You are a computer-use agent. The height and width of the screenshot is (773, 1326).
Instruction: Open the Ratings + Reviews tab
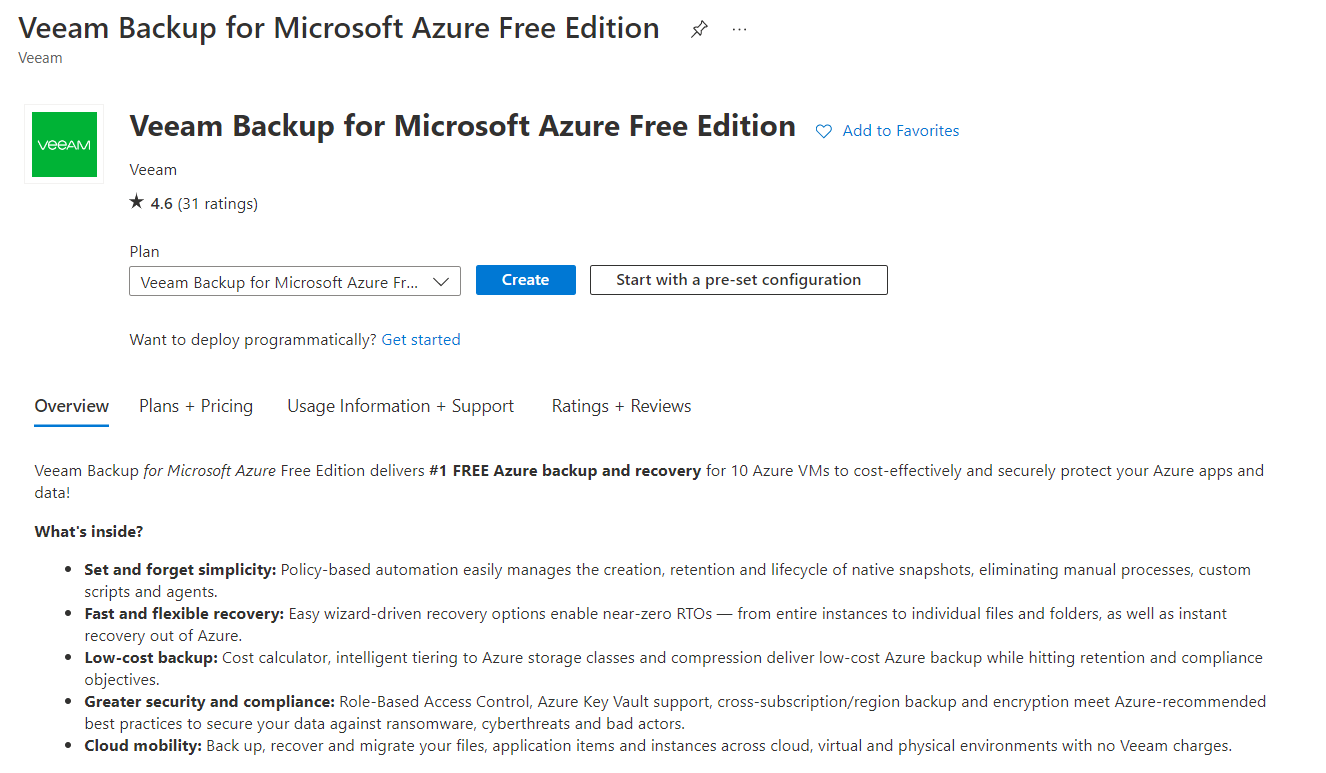click(621, 406)
